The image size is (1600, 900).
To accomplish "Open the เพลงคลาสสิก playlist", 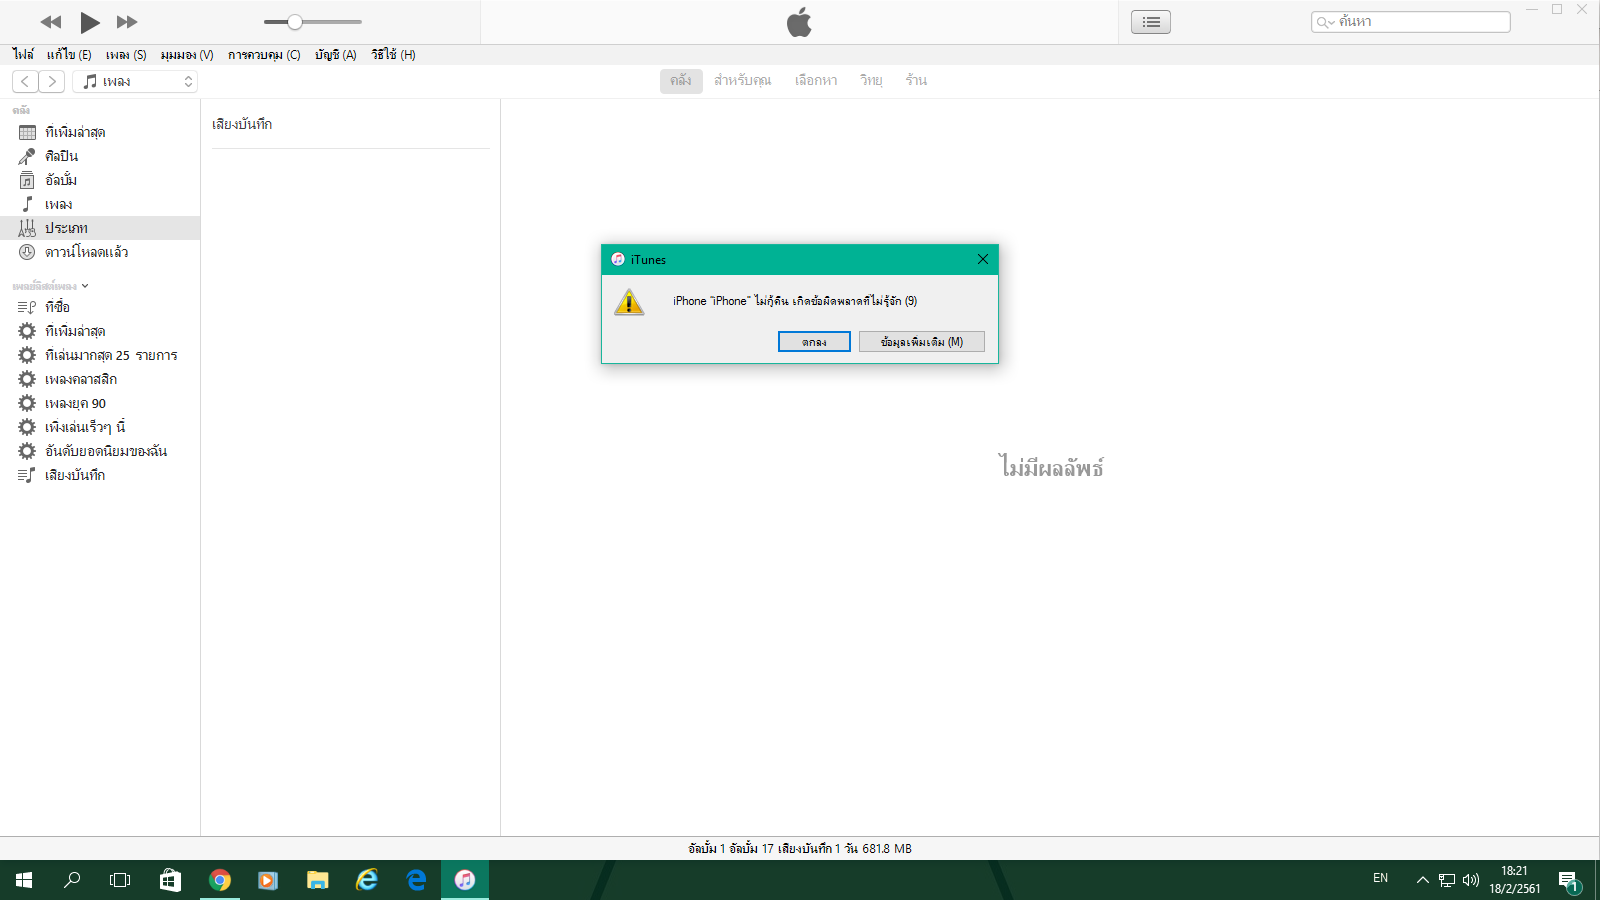I will pyautogui.click(x=100, y=379).
